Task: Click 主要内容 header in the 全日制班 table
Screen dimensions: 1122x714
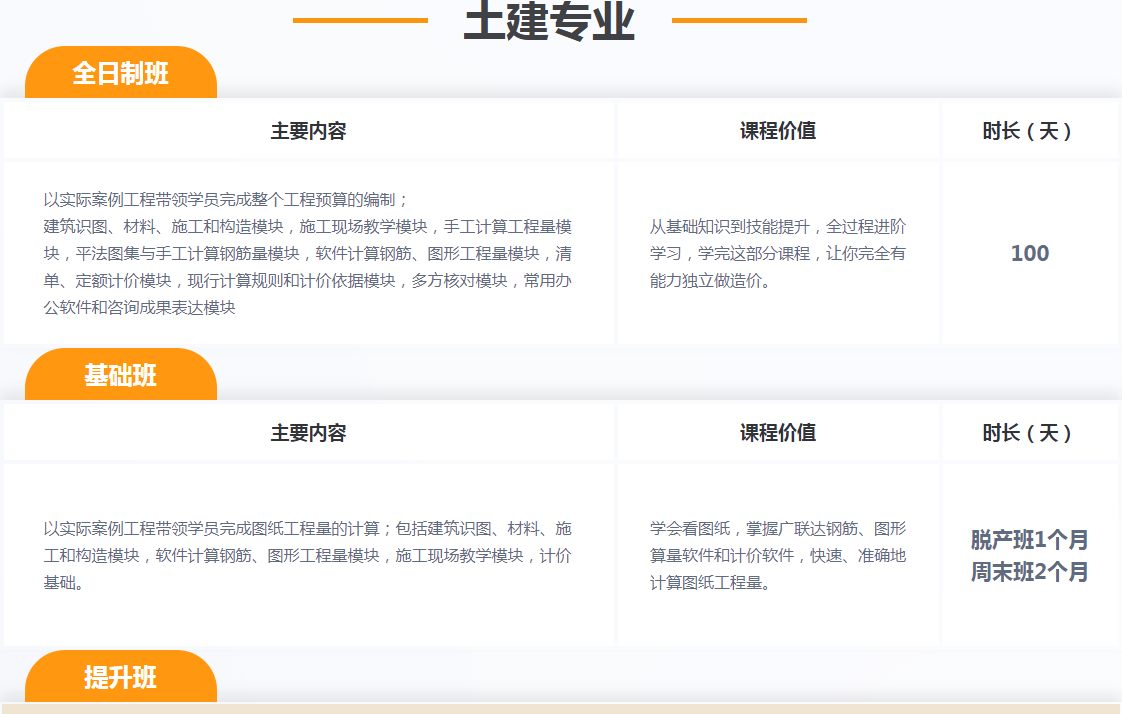Action: 308,131
